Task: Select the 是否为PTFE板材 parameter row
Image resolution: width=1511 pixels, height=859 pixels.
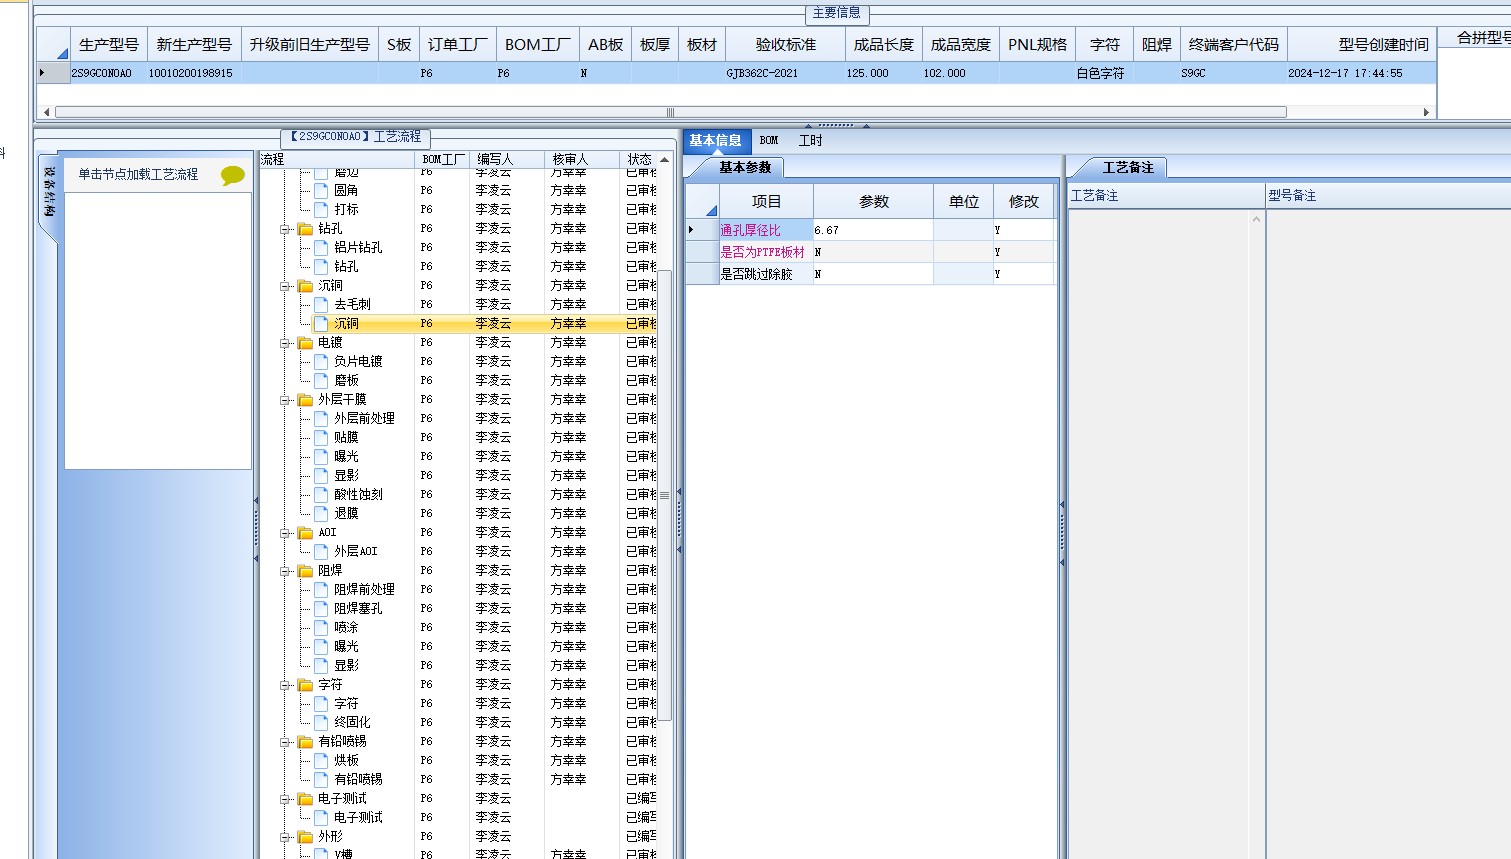Action: [x=870, y=252]
